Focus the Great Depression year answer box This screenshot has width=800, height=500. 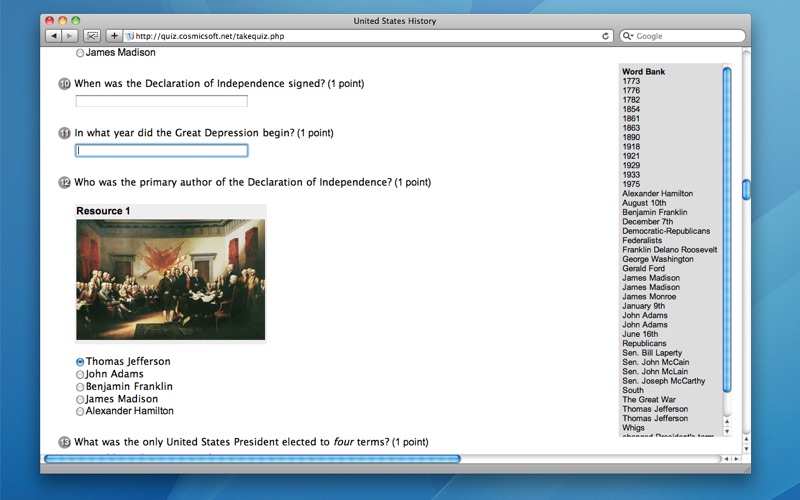(162, 151)
